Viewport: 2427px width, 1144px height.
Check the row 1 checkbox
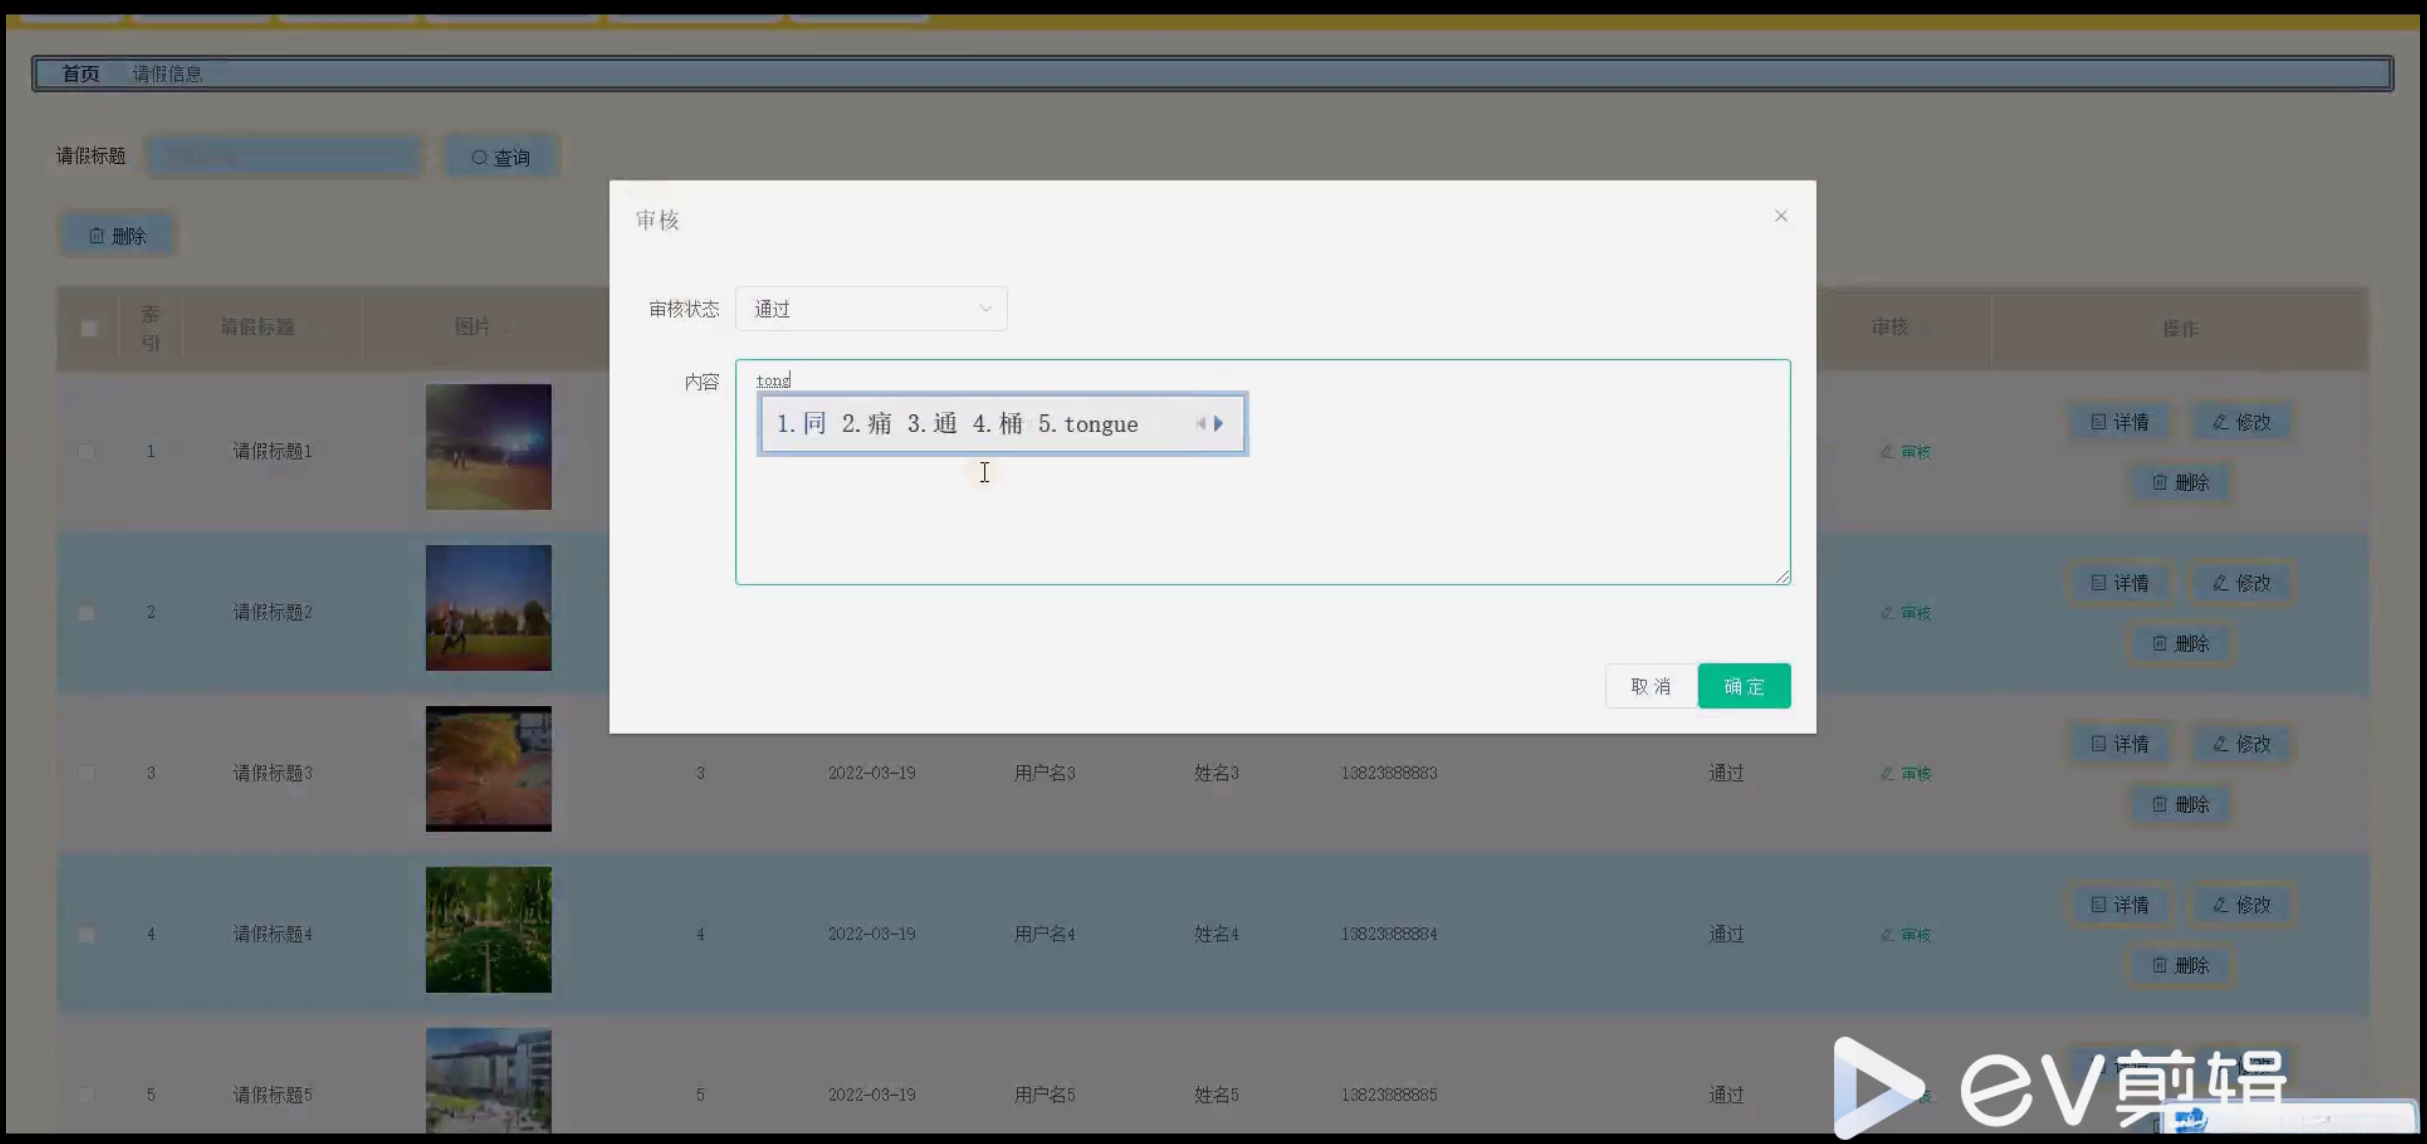tap(87, 452)
